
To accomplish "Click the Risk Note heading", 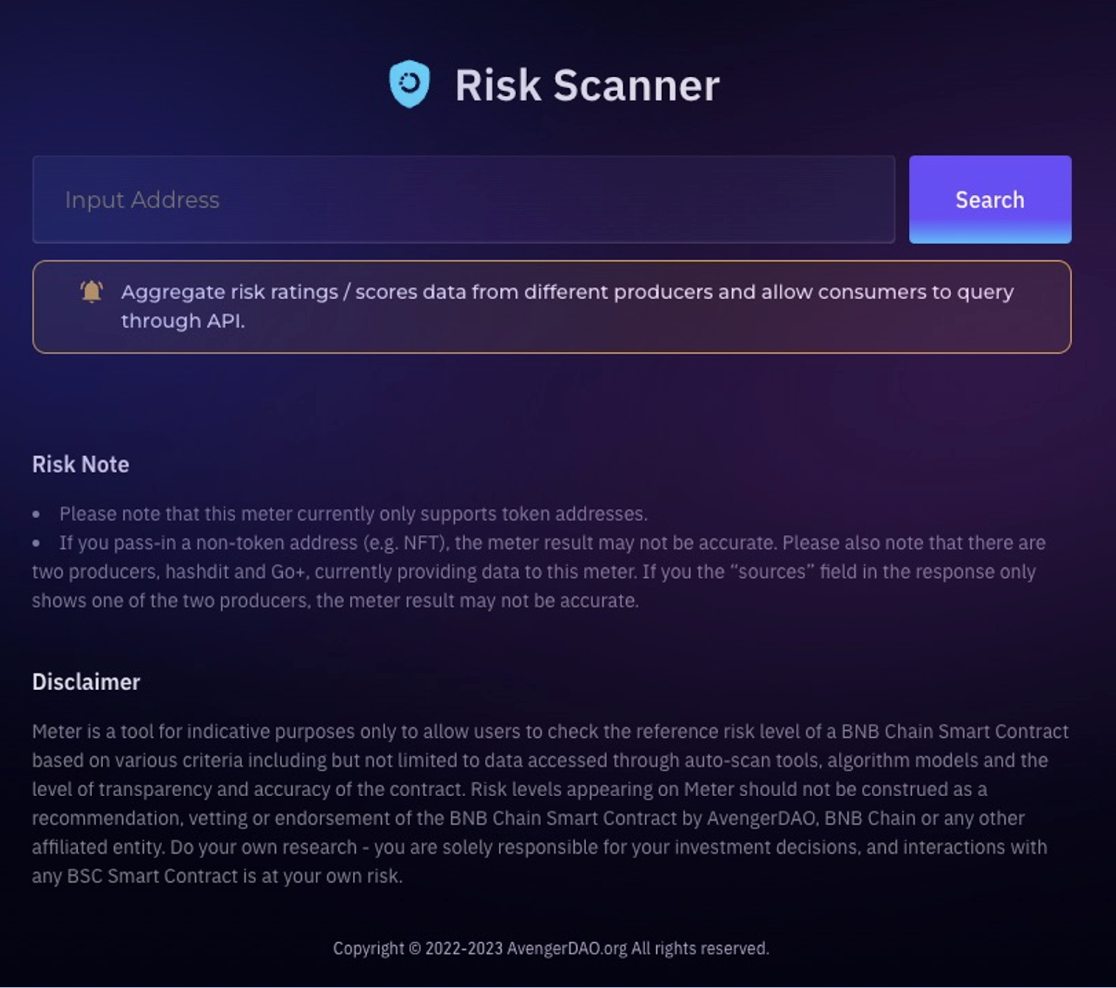I will [81, 464].
